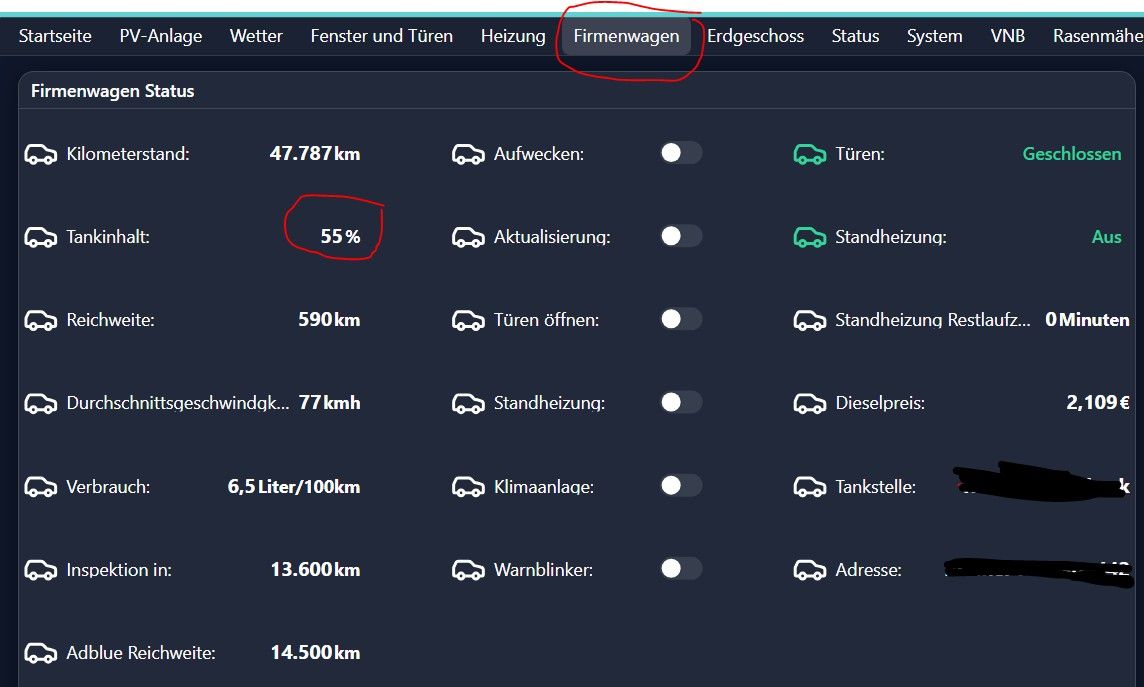This screenshot has width=1144, height=687.
Task: Click the car icon next to Inspektion in
Action: [x=40, y=570]
